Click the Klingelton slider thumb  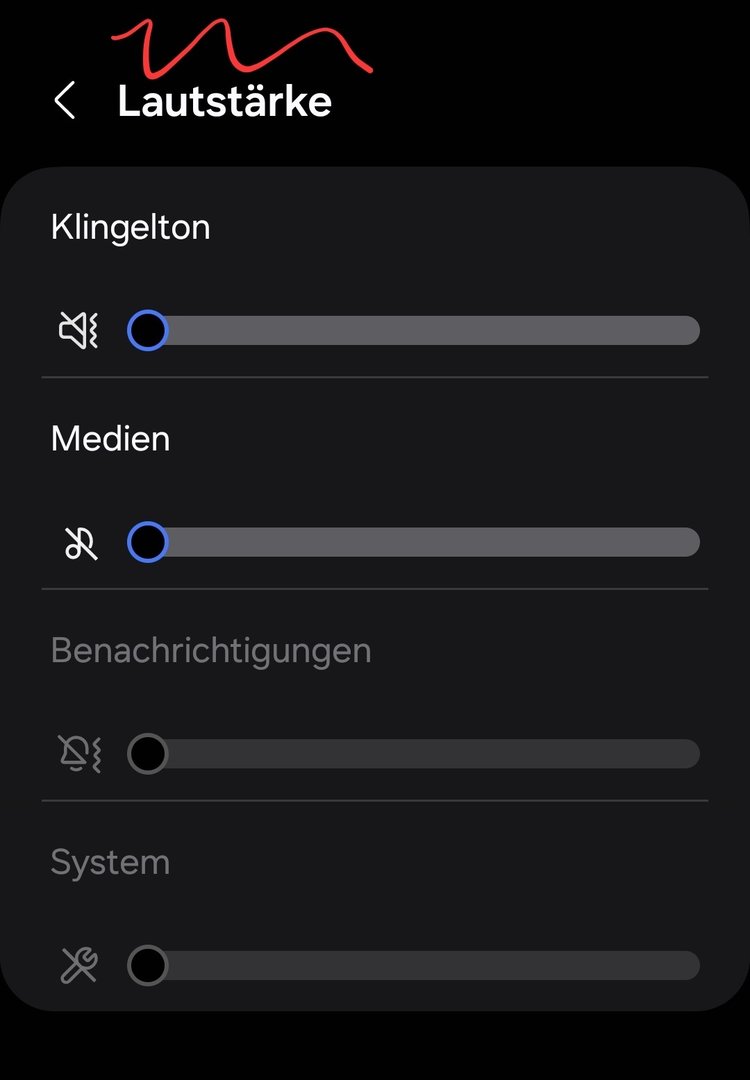(148, 330)
